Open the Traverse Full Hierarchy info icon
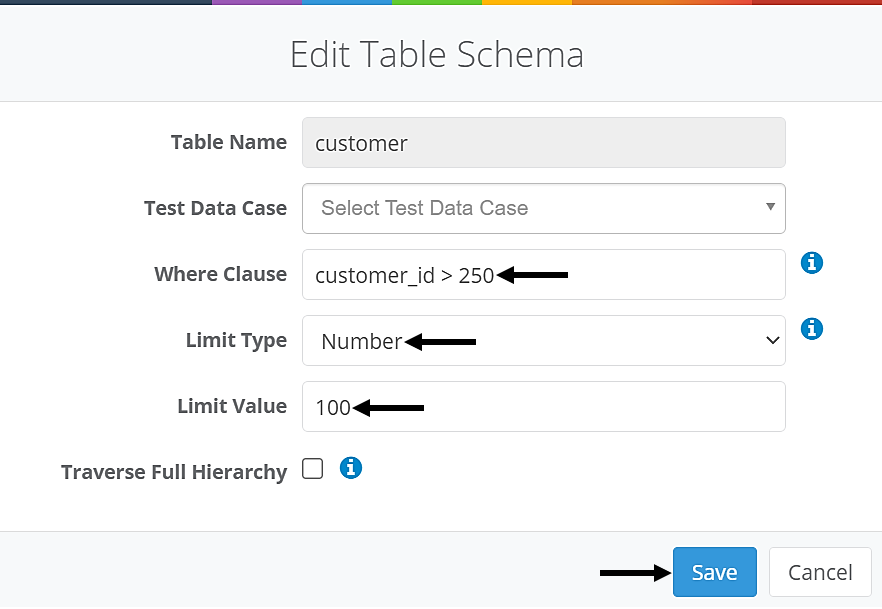The width and height of the screenshot is (882, 609). (350, 468)
